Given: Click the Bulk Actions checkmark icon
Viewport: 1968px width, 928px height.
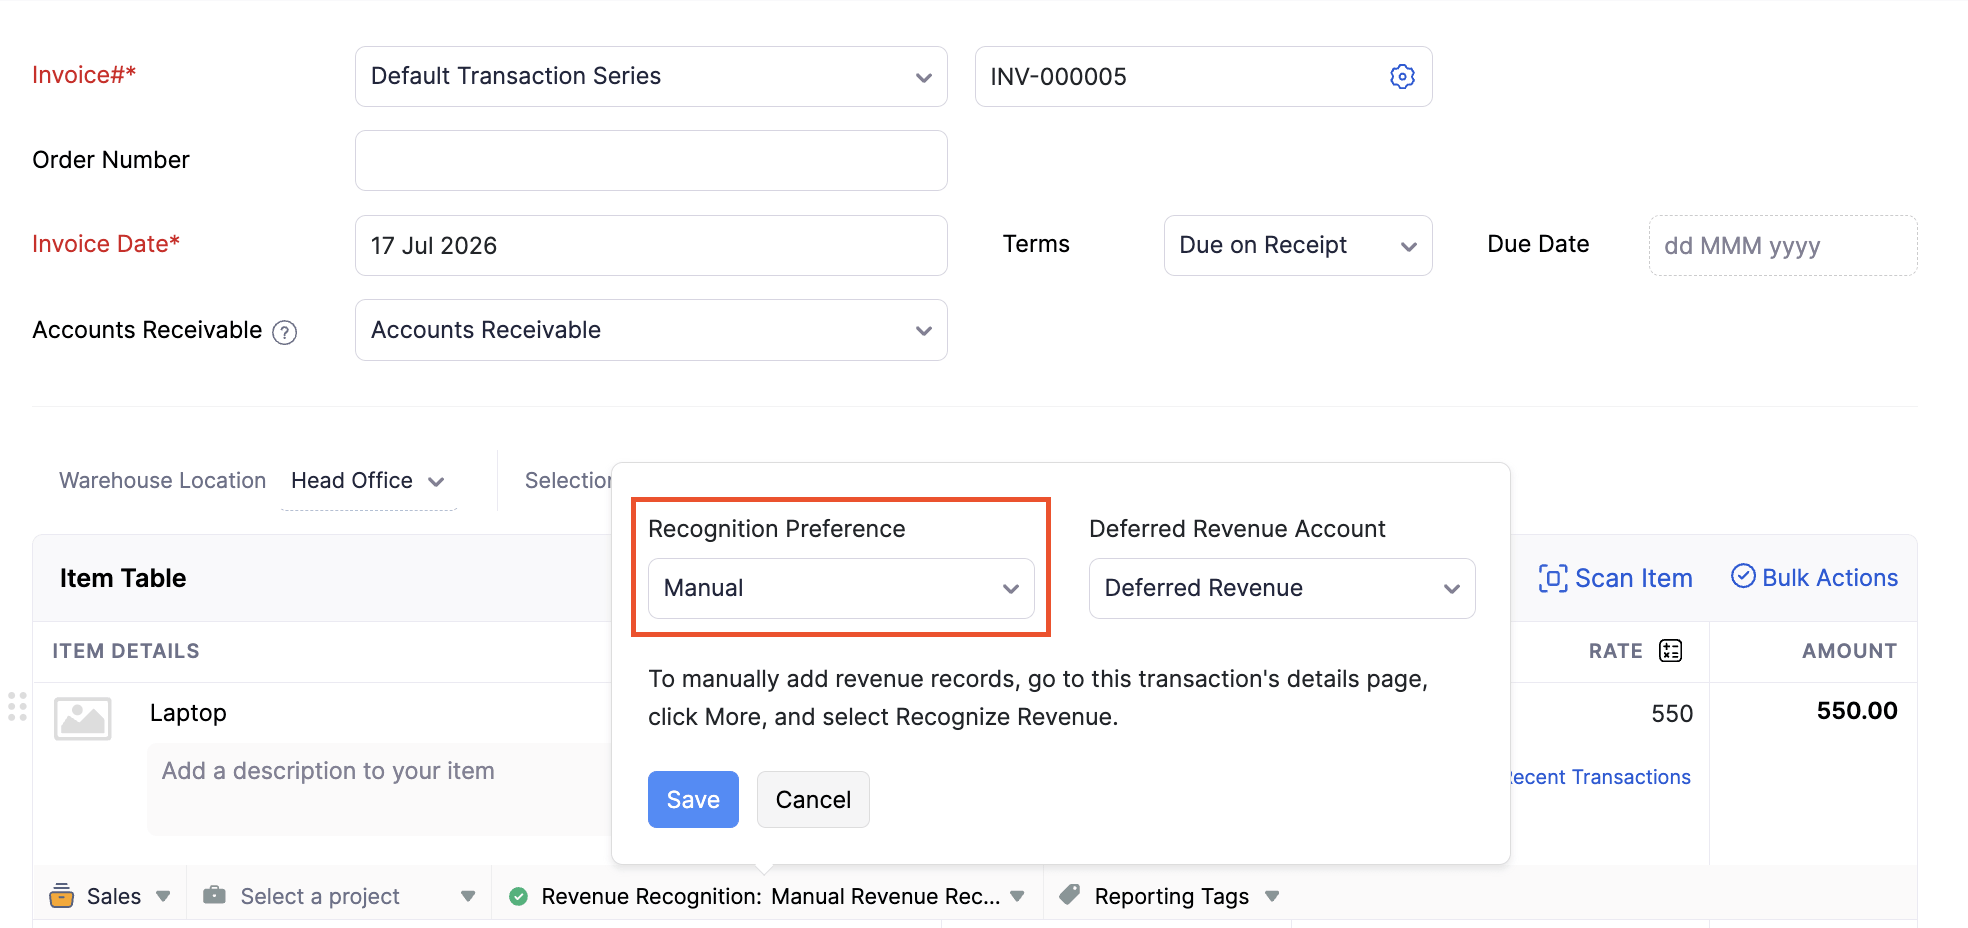Looking at the screenshot, I should [x=1743, y=576].
